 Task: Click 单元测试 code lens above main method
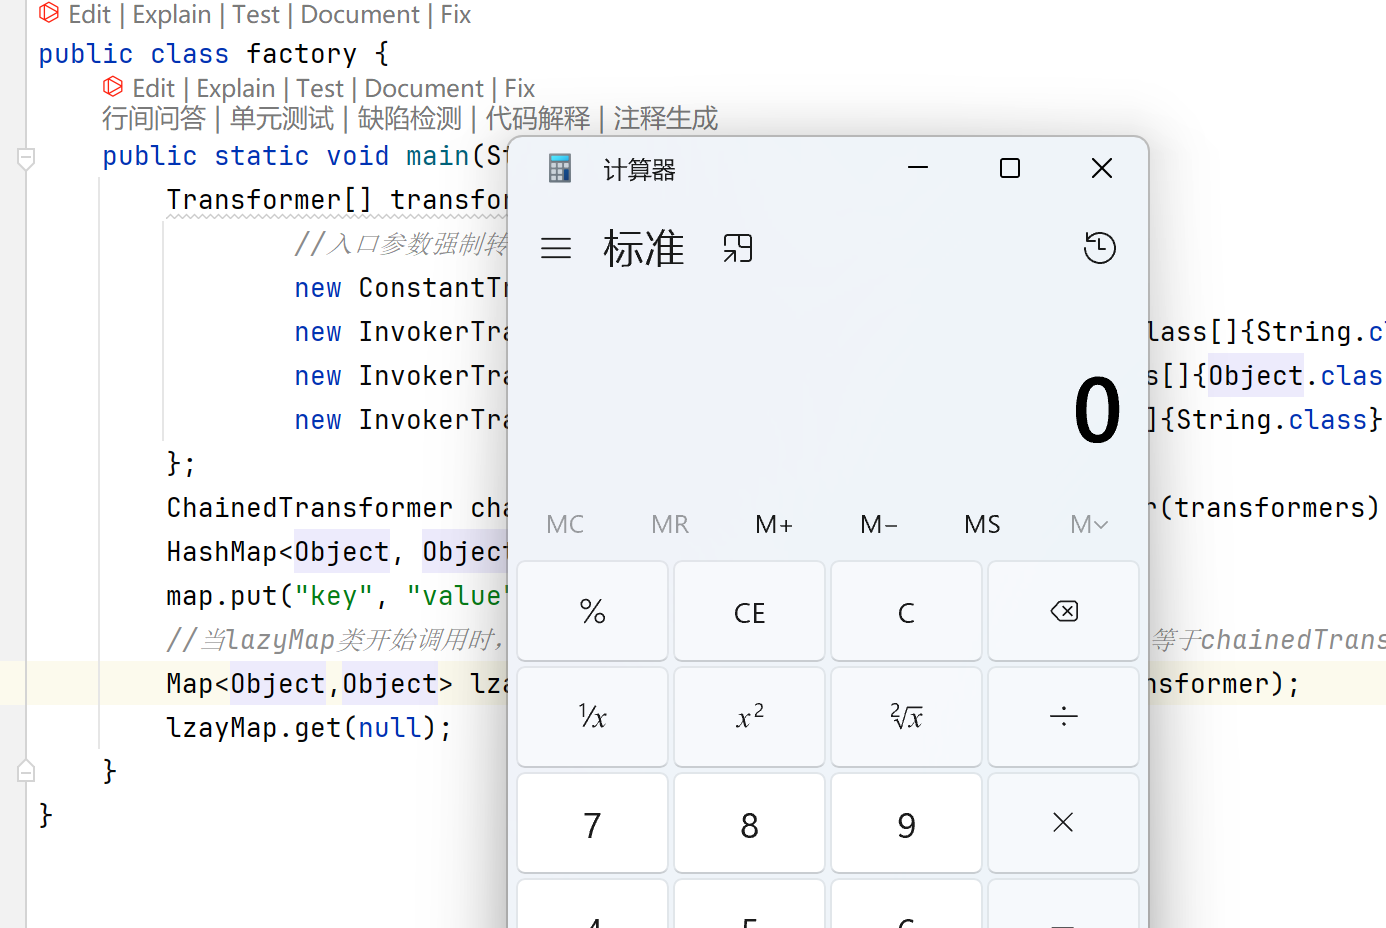pyautogui.click(x=281, y=119)
